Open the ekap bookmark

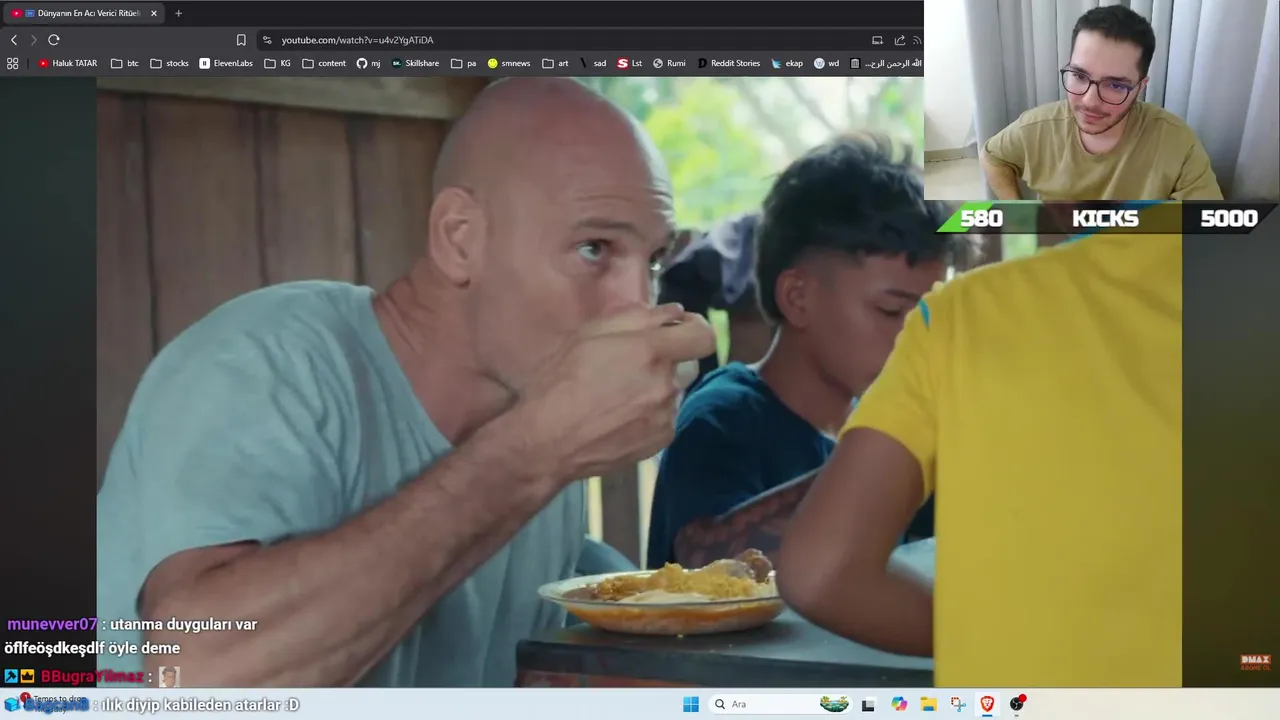coord(787,63)
